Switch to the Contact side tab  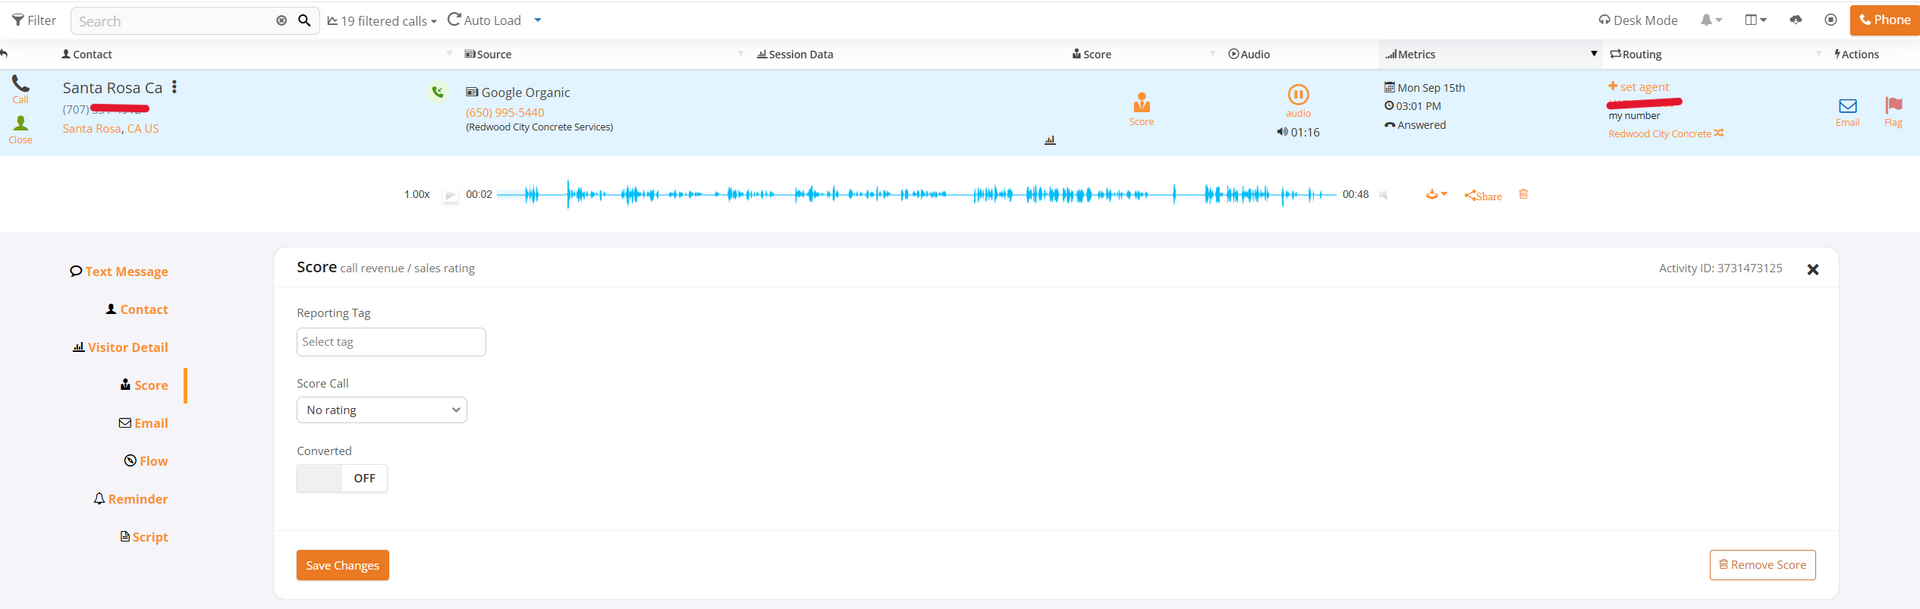coord(137,309)
